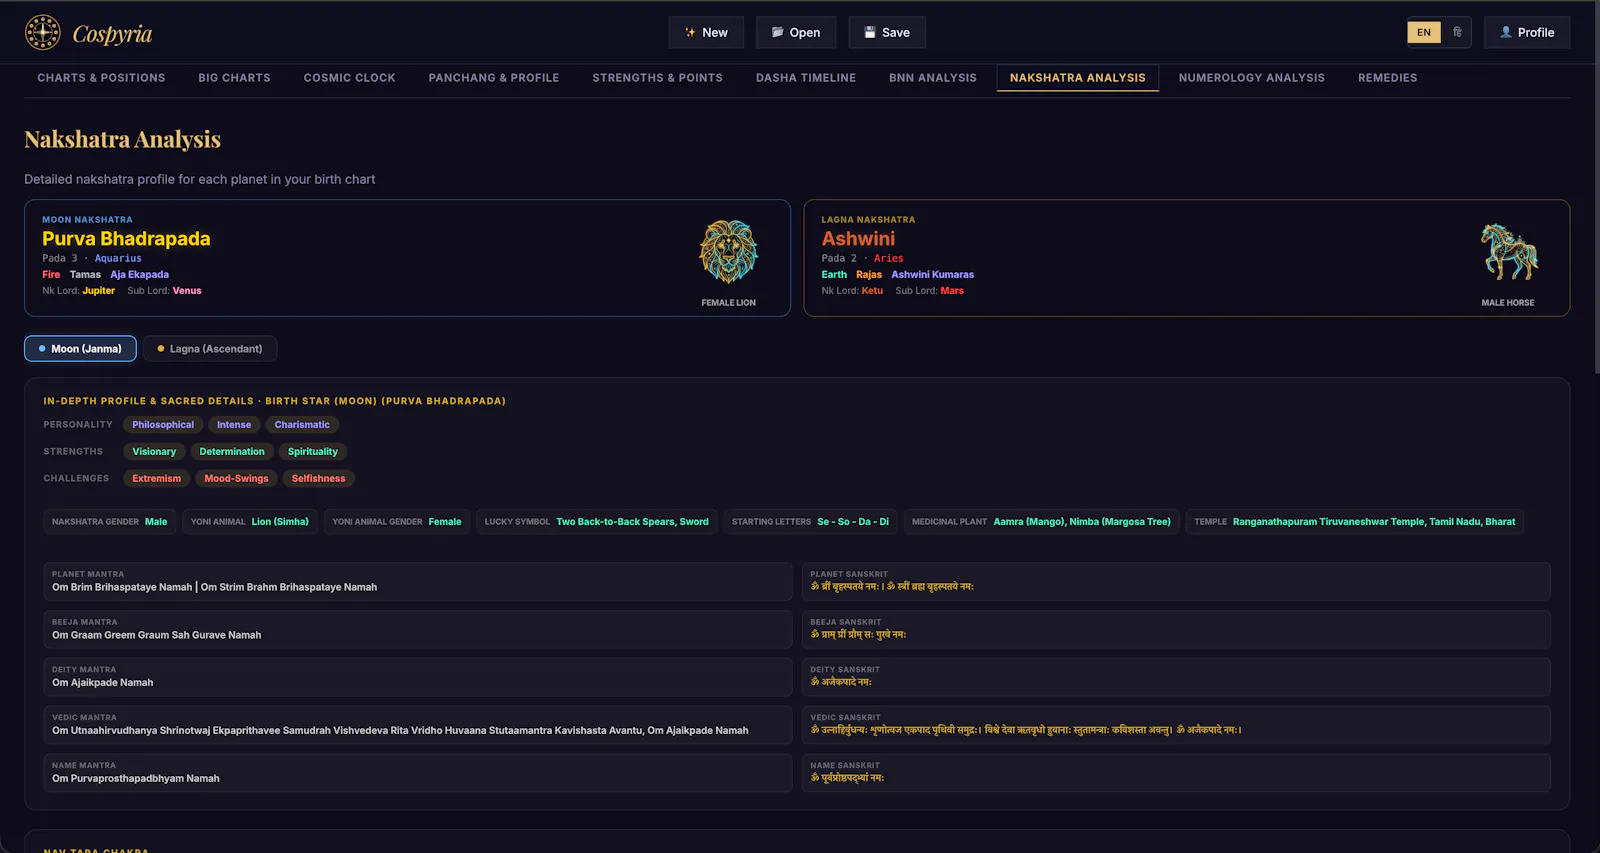1600x853 pixels.
Task: Select the Moon (Janma) profile toggle
Action: tap(80, 349)
